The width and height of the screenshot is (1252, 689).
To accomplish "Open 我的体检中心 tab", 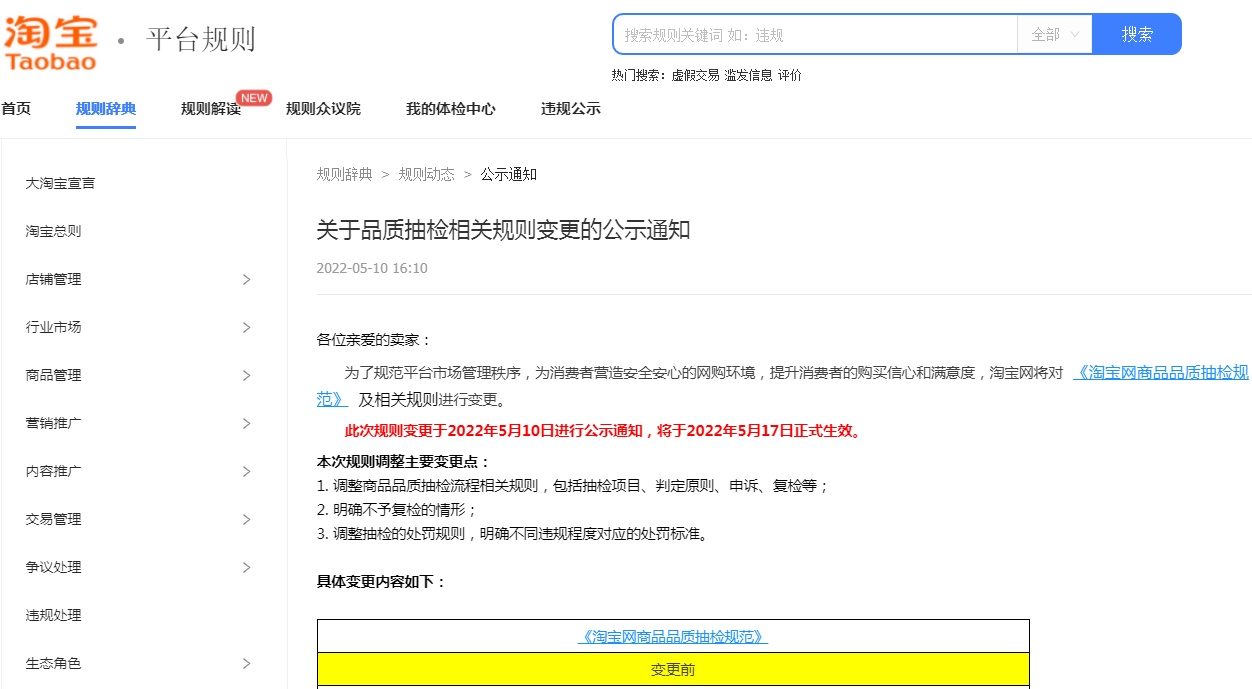I will [x=450, y=109].
